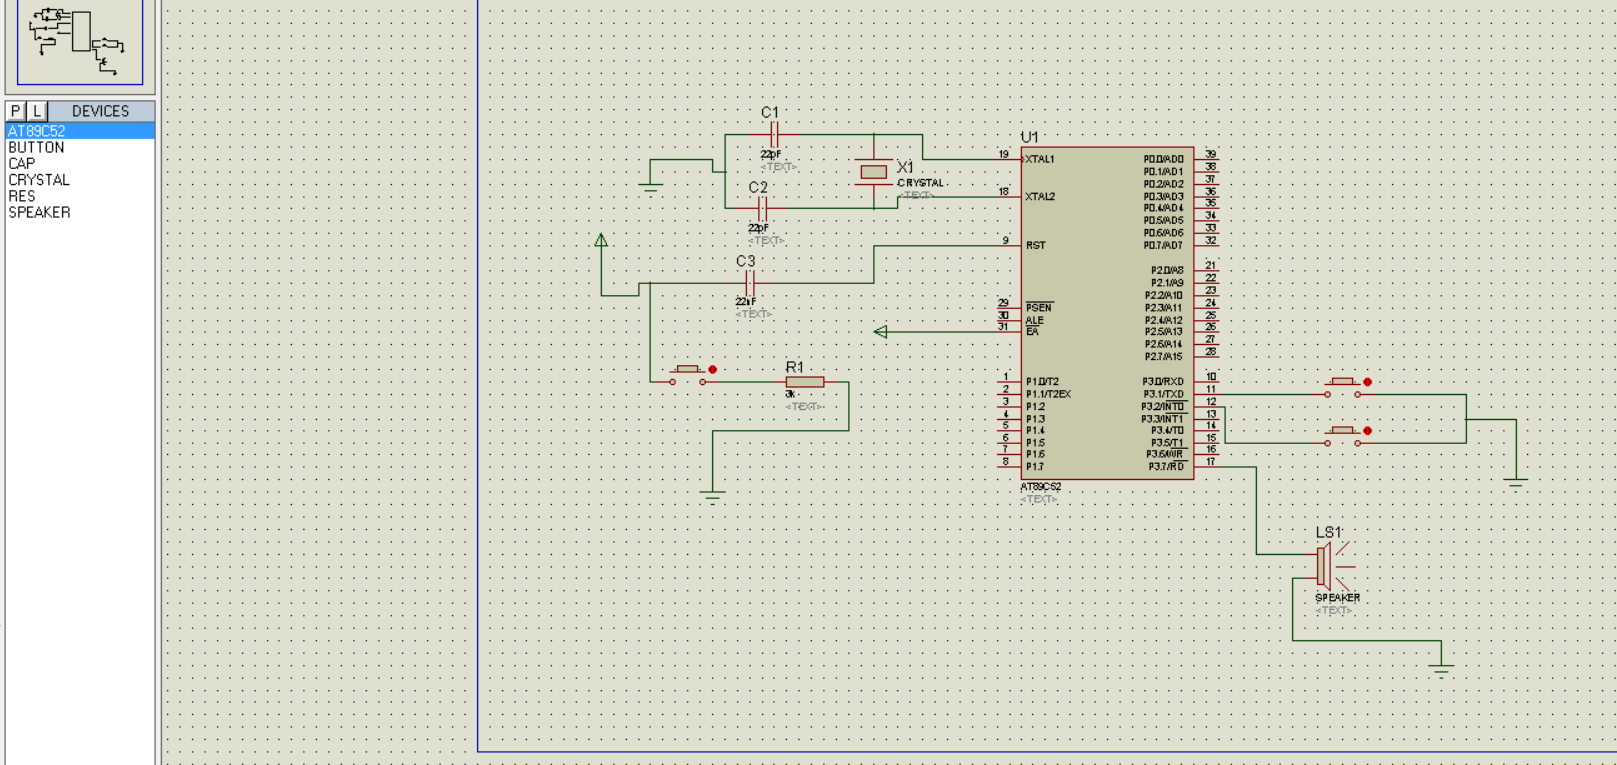
Task: Toggle red latch dot on pin 11 button
Action: 1368,382
